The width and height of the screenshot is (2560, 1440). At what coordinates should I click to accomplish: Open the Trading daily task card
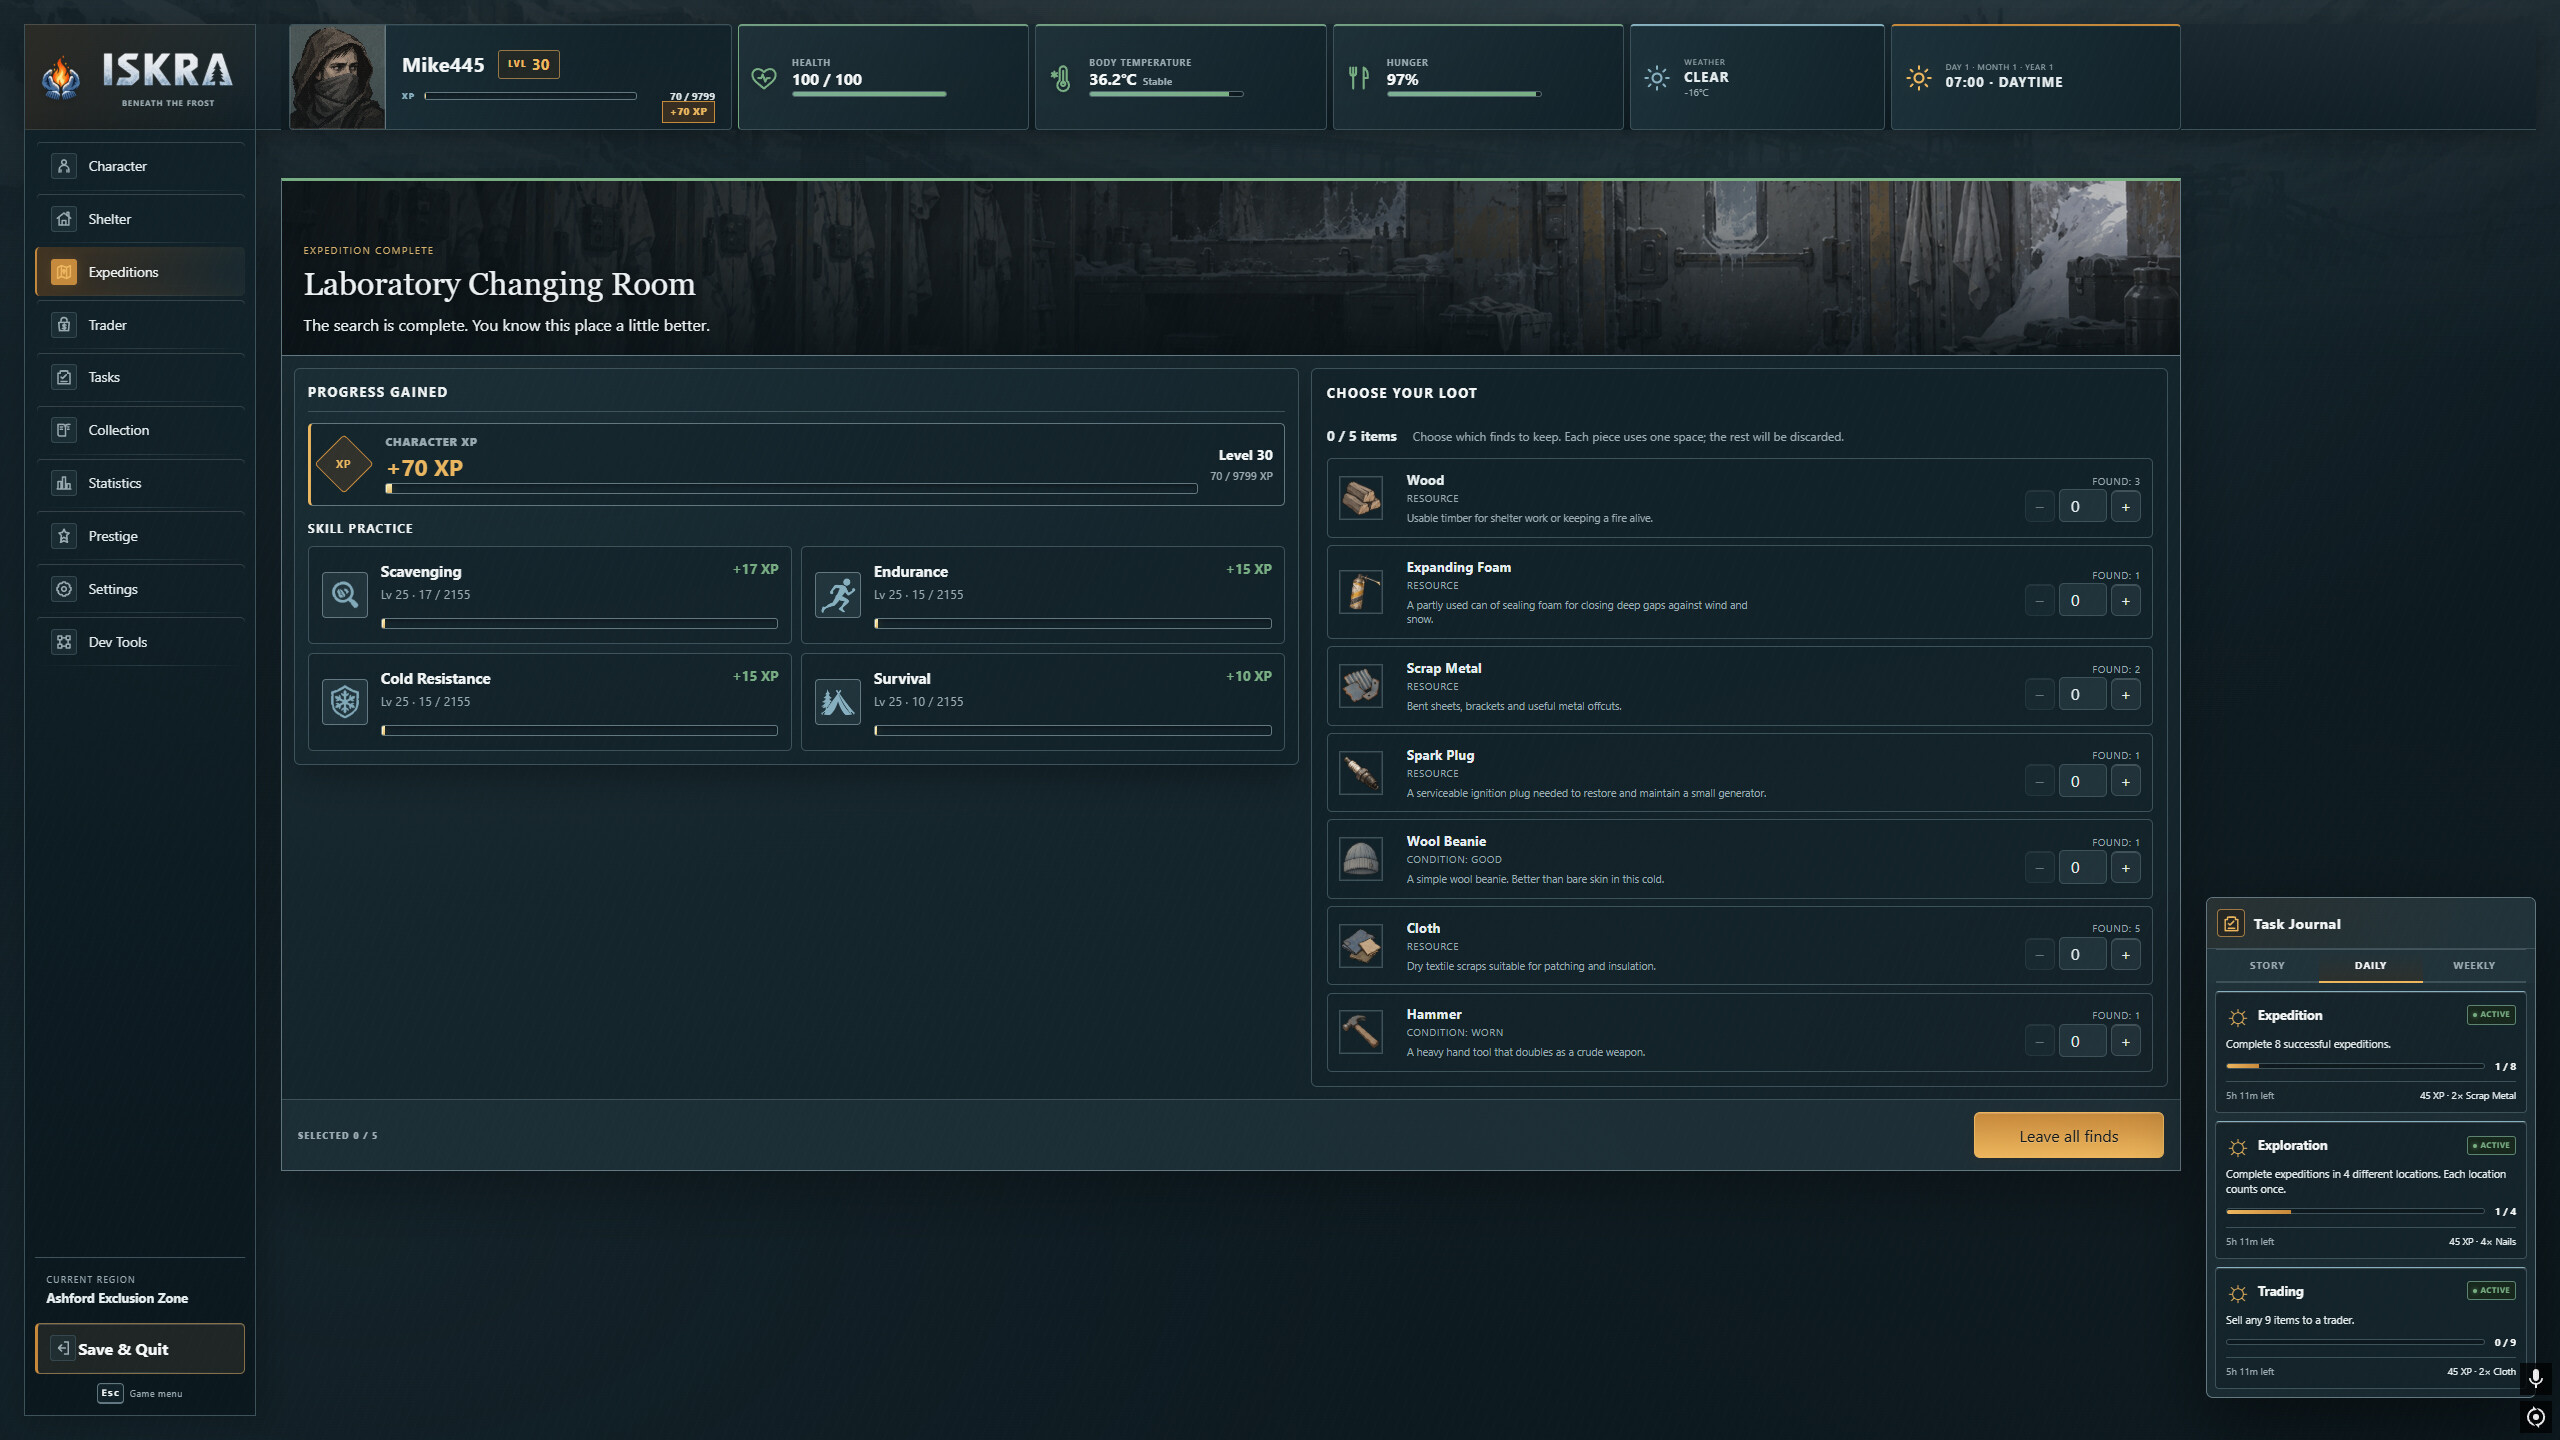tap(2370, 1329)
